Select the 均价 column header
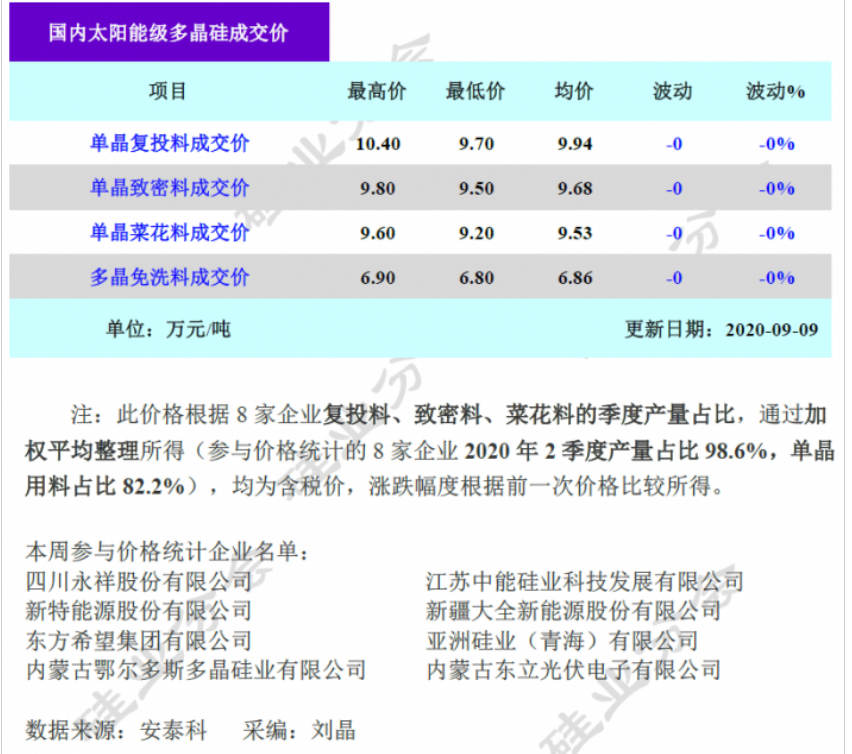This screenshot has height=754, width=852. coord(574,92)
